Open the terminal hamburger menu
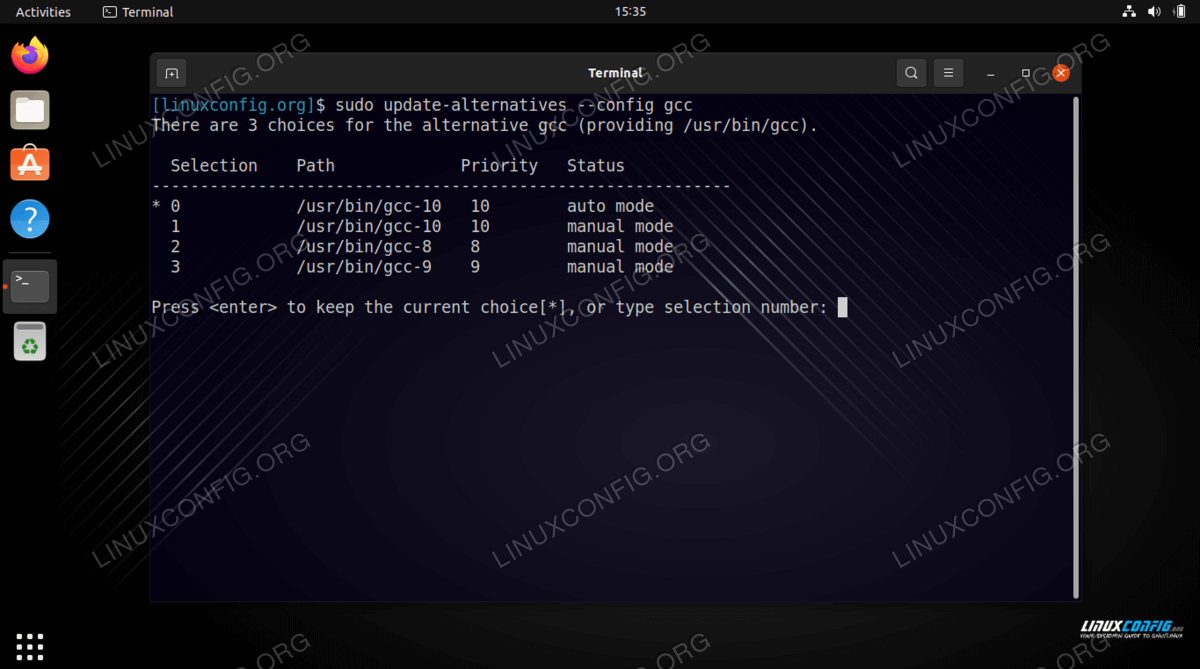The width and height of the screenshot is (1200, 669). (948, 73)
